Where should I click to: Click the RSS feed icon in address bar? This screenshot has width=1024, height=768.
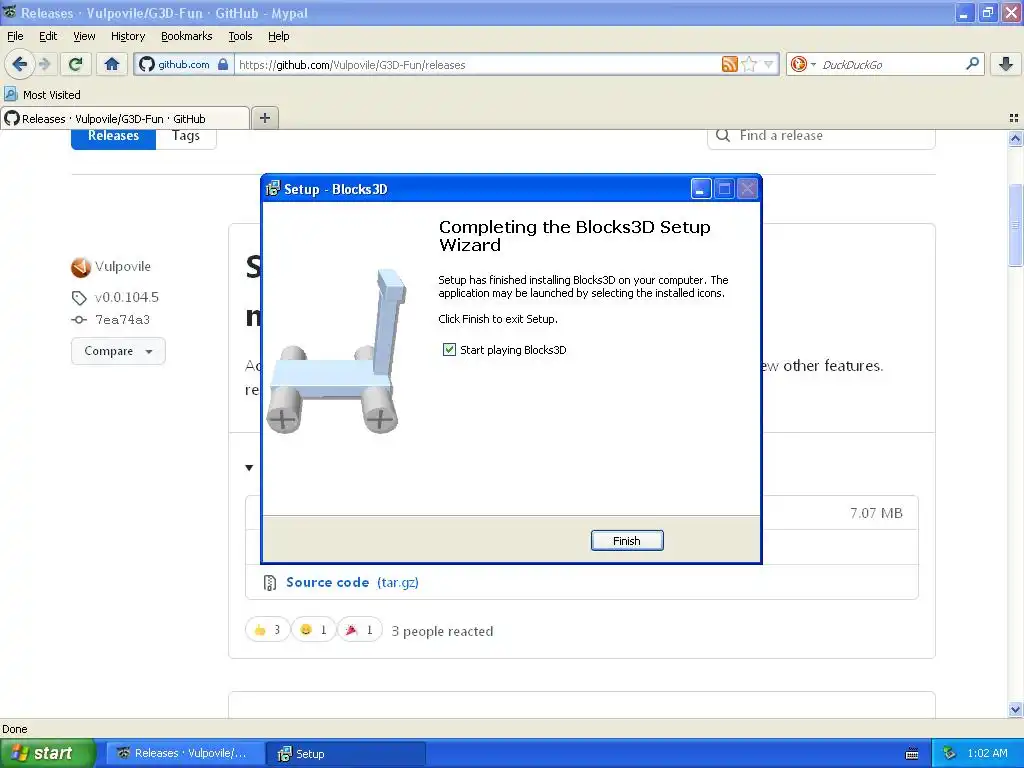click(729, 64)
